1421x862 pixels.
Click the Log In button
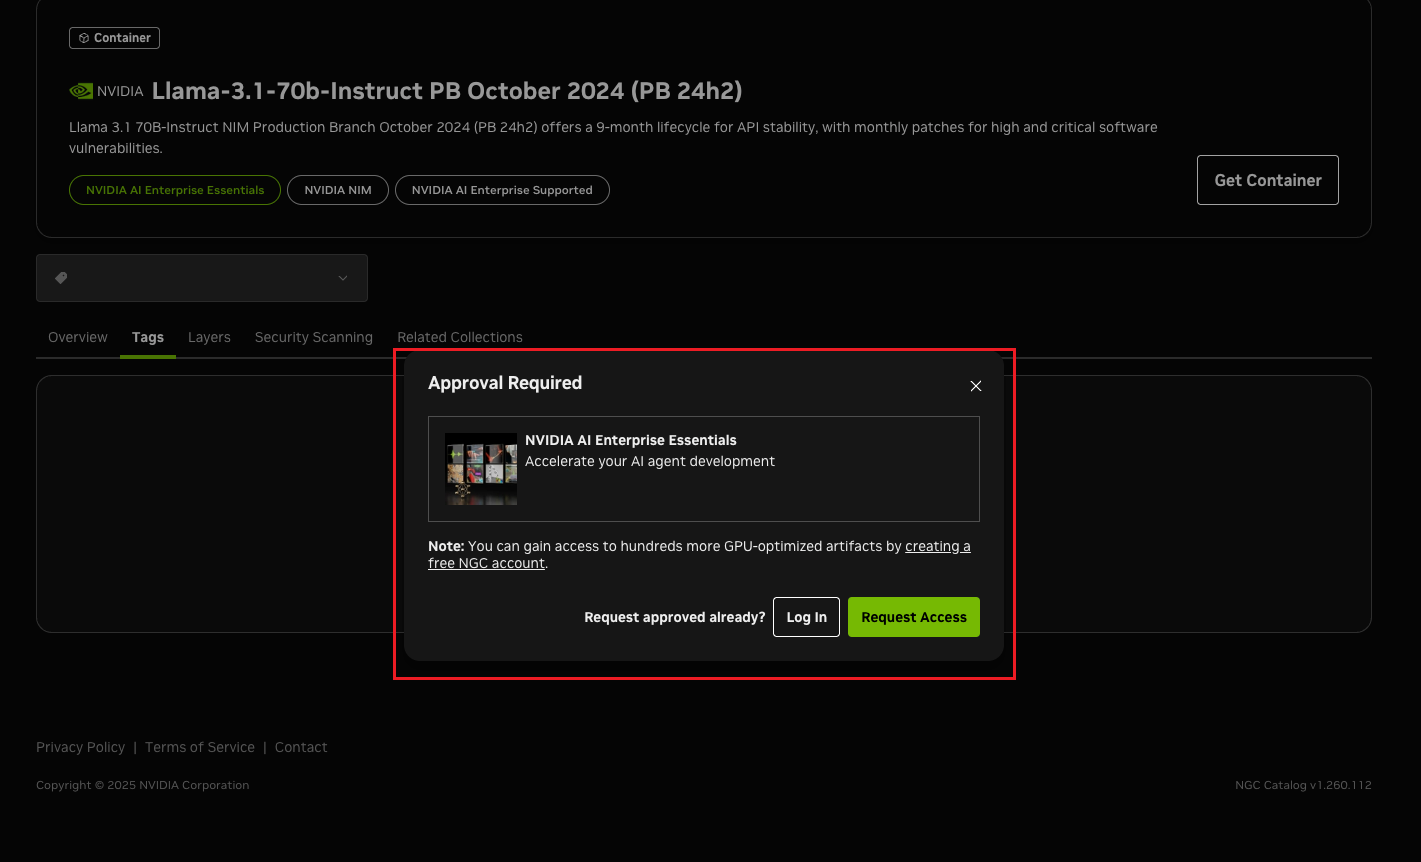[806, 617]
